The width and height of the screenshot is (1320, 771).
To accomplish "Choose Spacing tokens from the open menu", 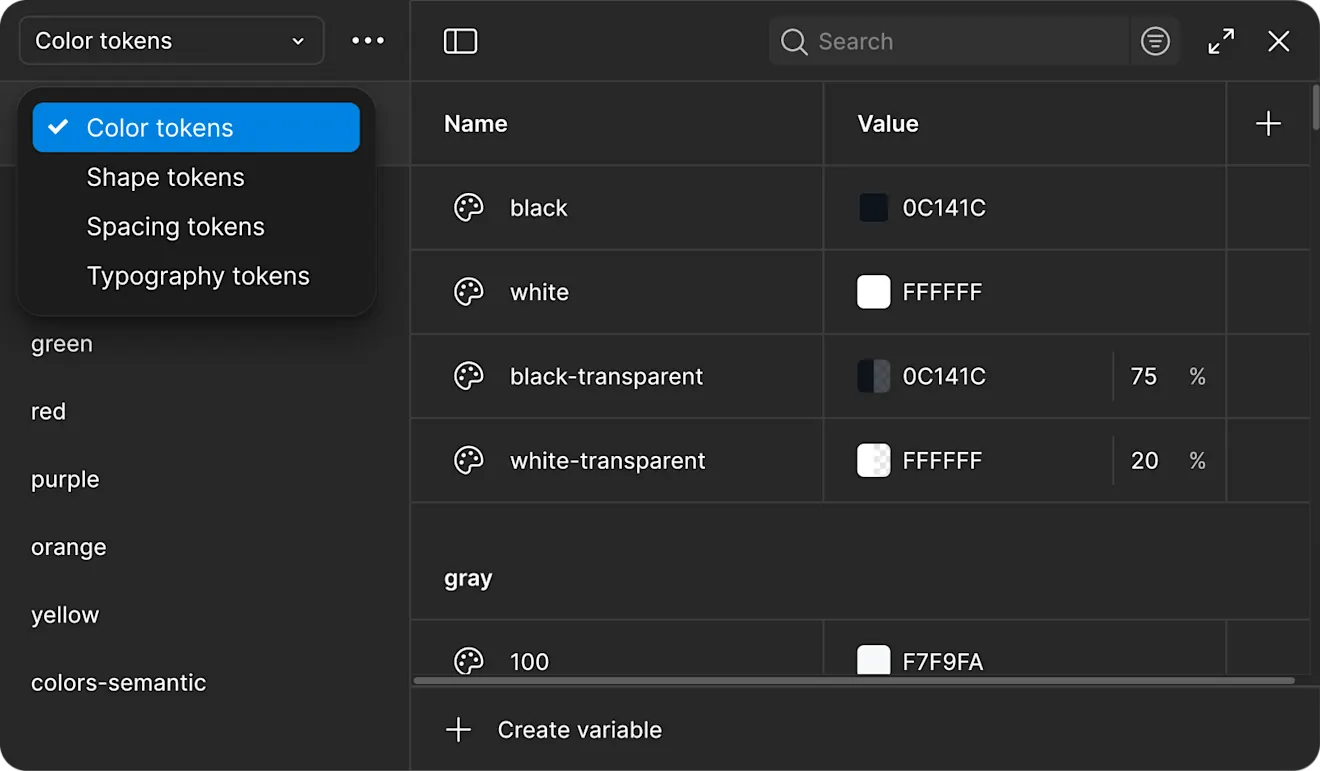I will (175, 226).
